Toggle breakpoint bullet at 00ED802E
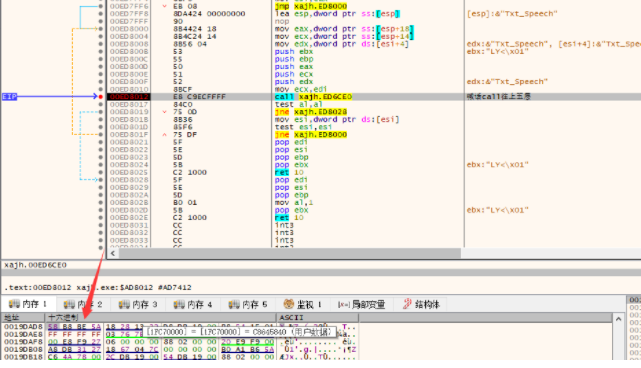This screenshot has height=368, width=641. pos(101,218)
